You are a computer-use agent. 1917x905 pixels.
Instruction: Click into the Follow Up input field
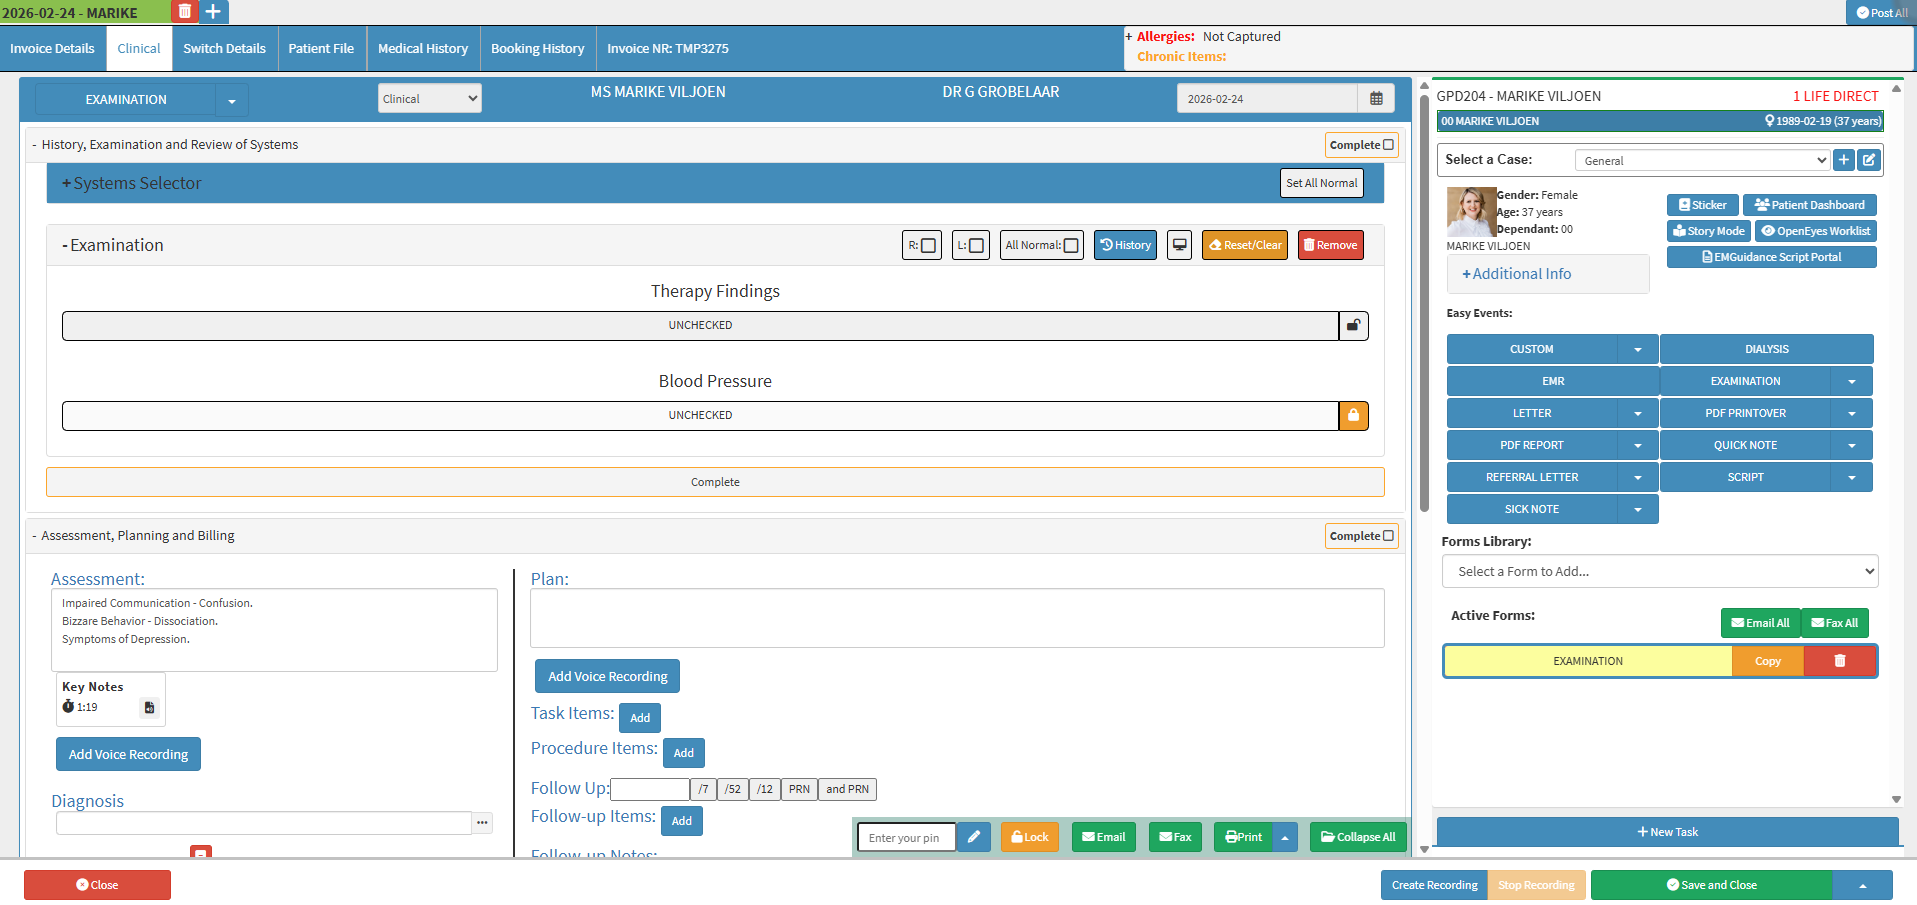pyautogui.click(x=650, y=789)
